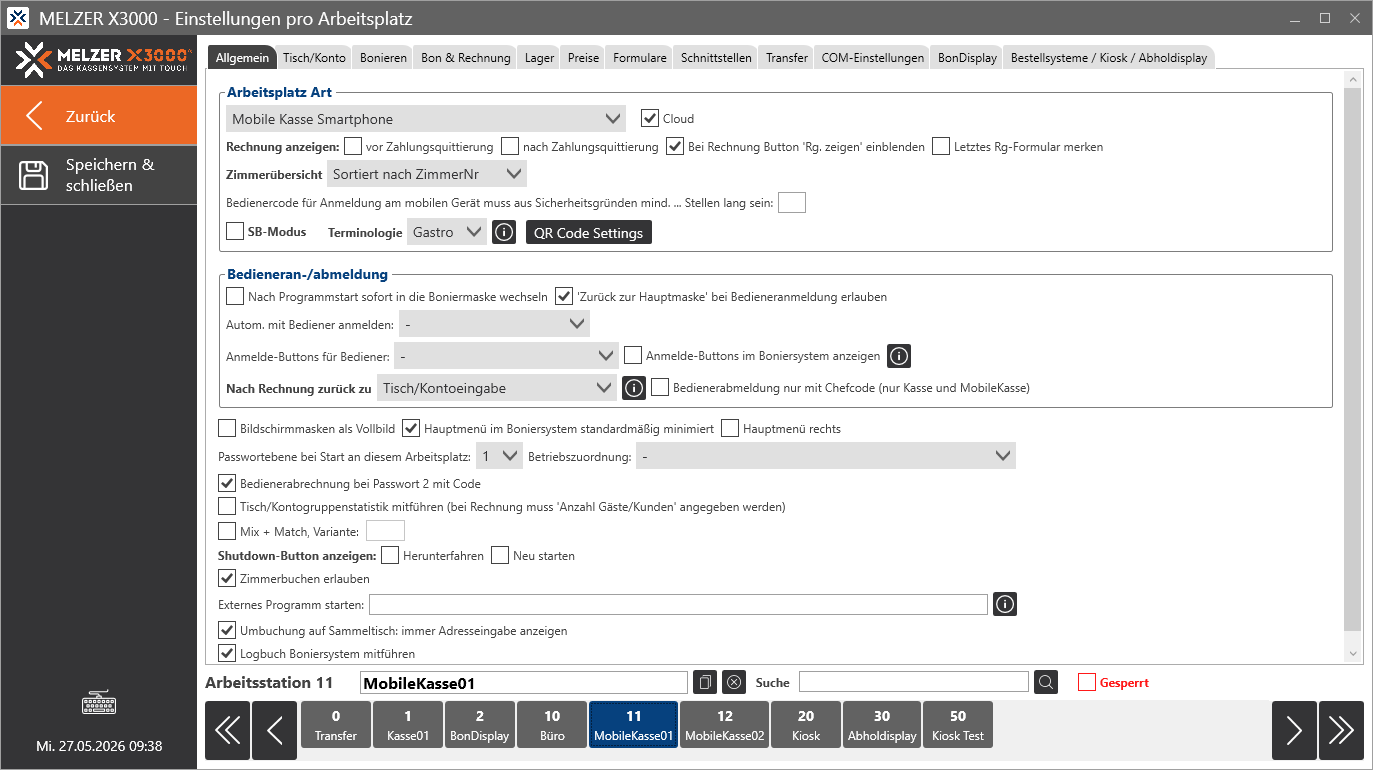This screenshot has height=770, width=1373.
Task: Show info for Externes Programm starten
Action: pyautogui.click(x=1005, y=604)
